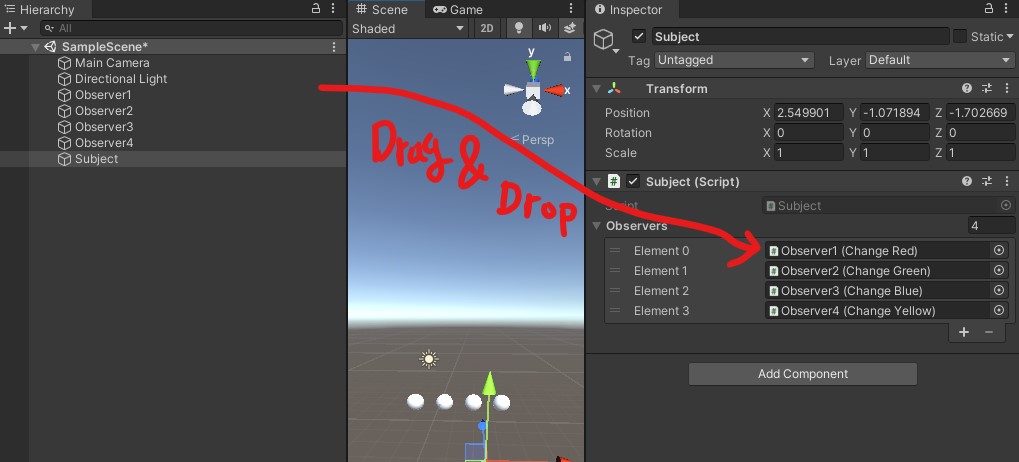Open Transform presets icon

click(x=987, y=88)
